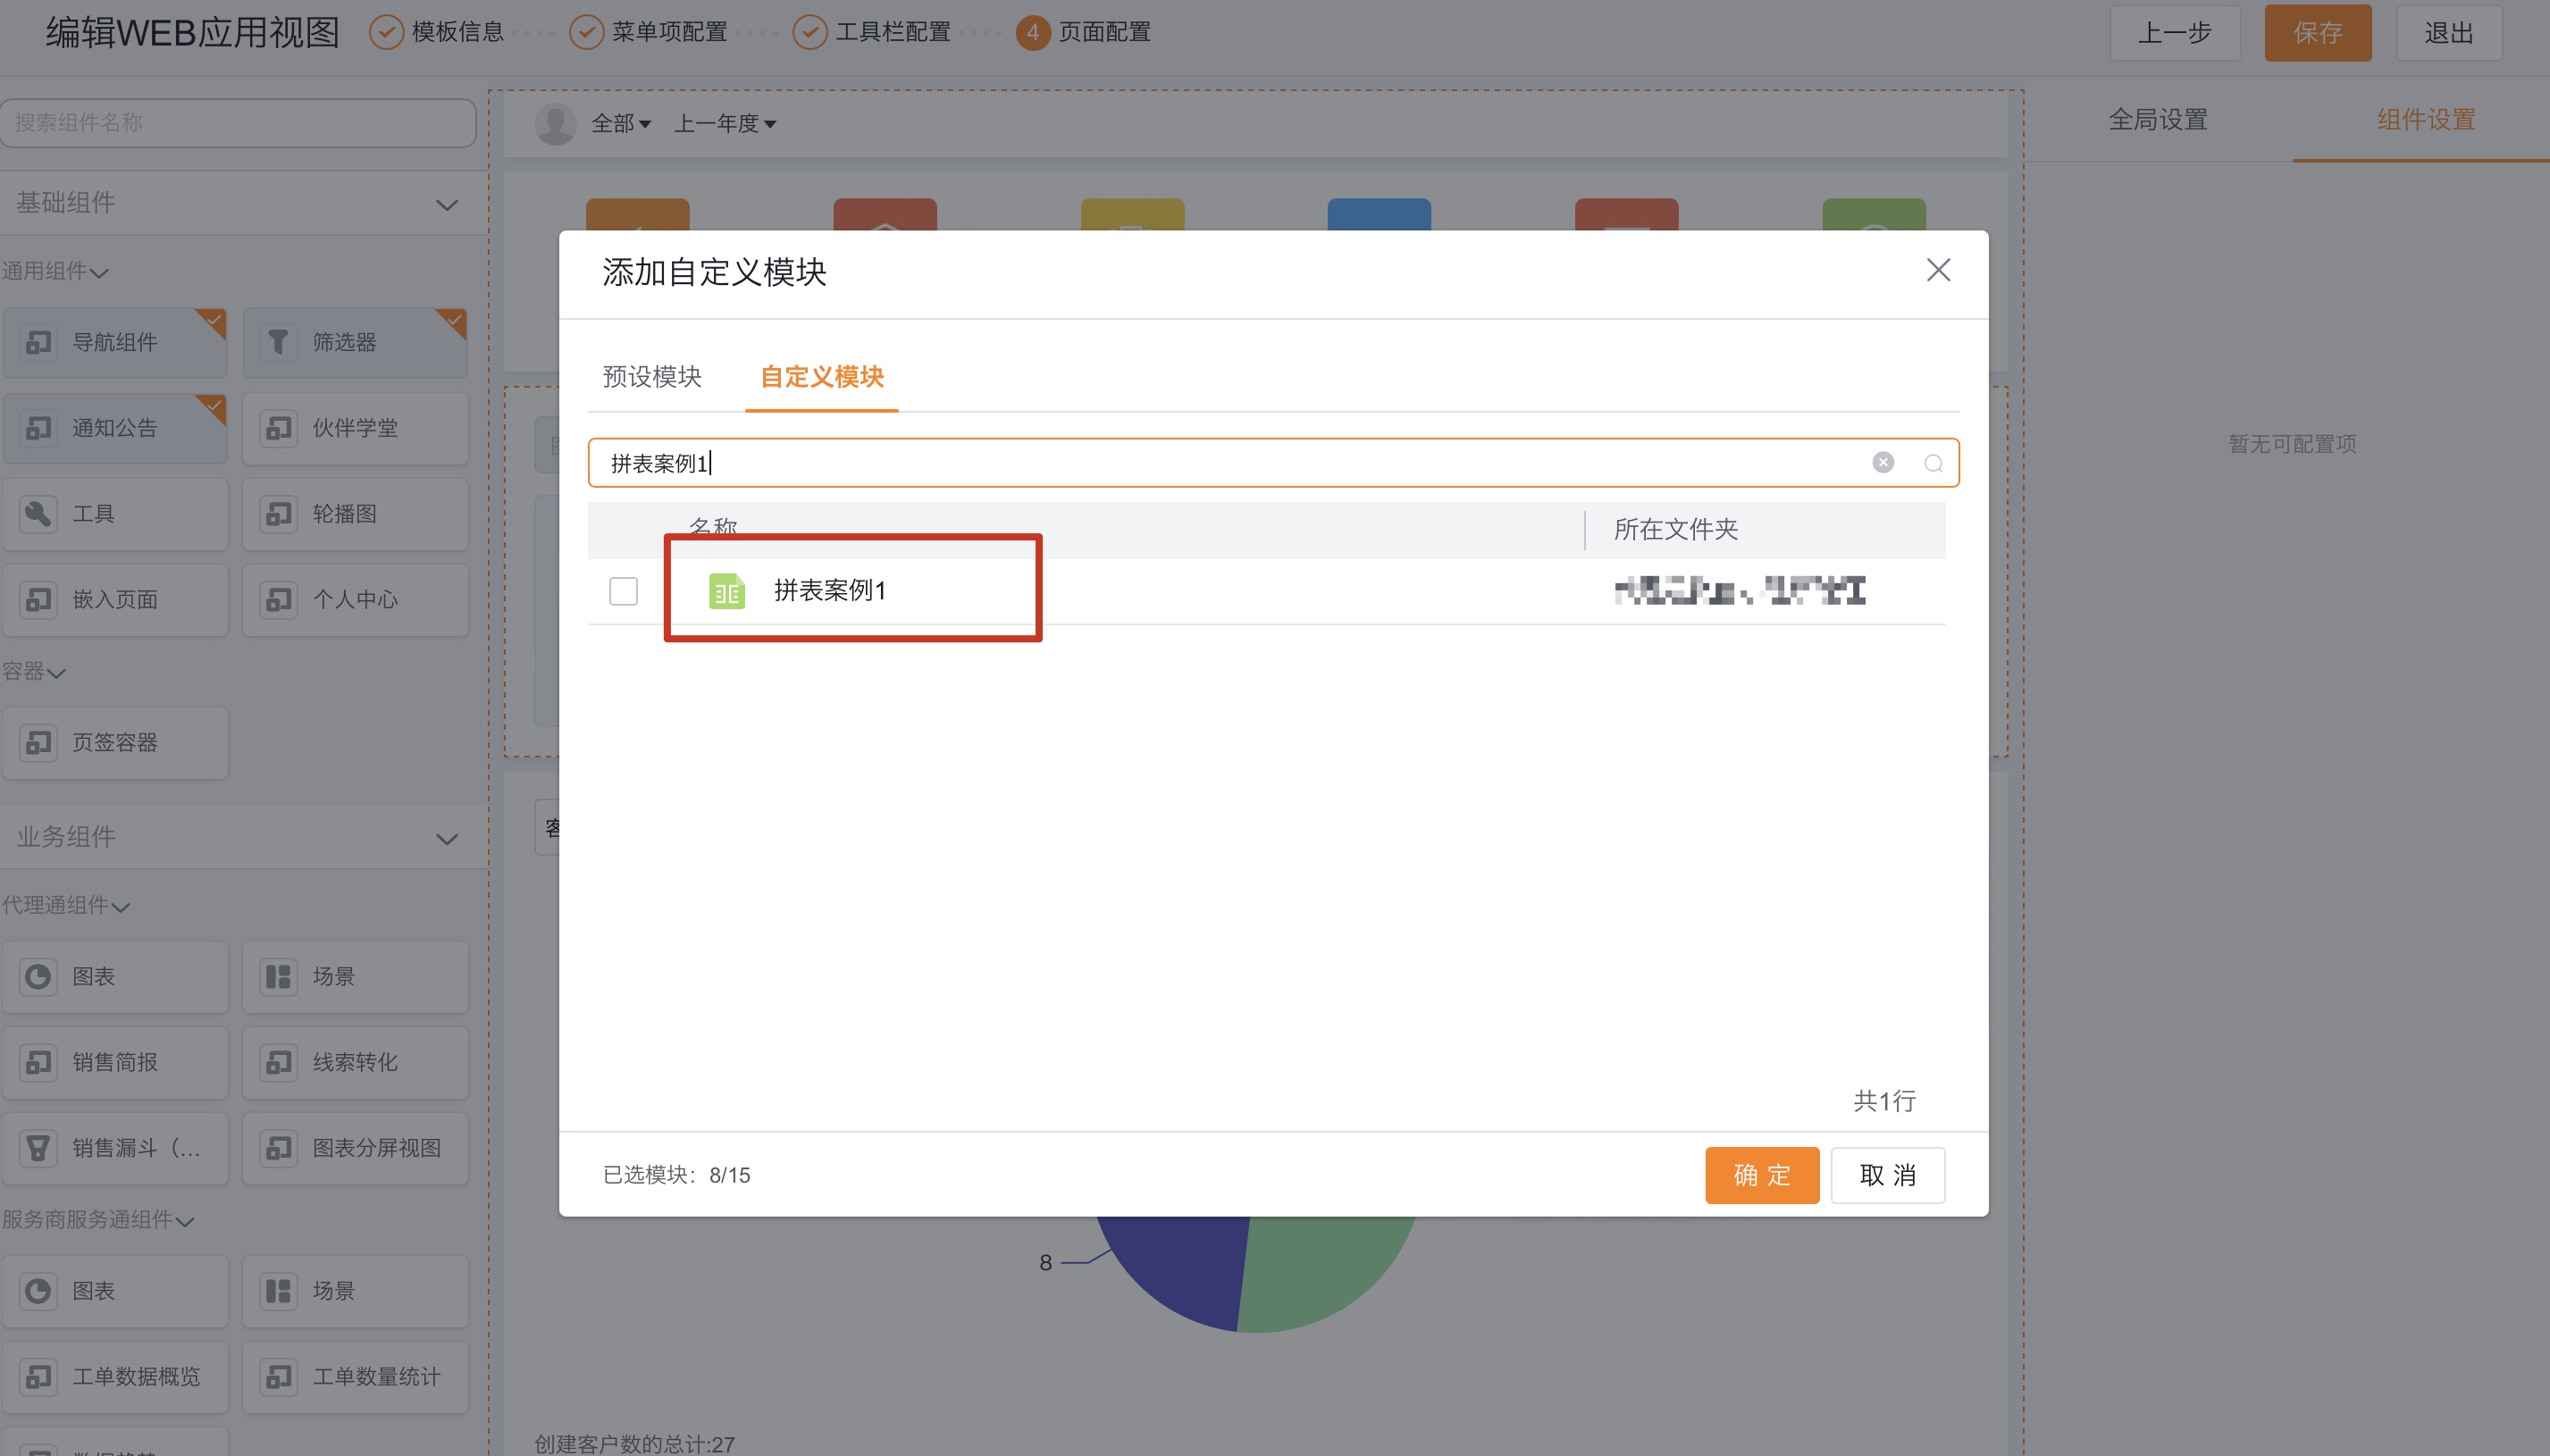
Task: Click the 嵌入页面 embedded page icon
Action: [x=37, y=599]
